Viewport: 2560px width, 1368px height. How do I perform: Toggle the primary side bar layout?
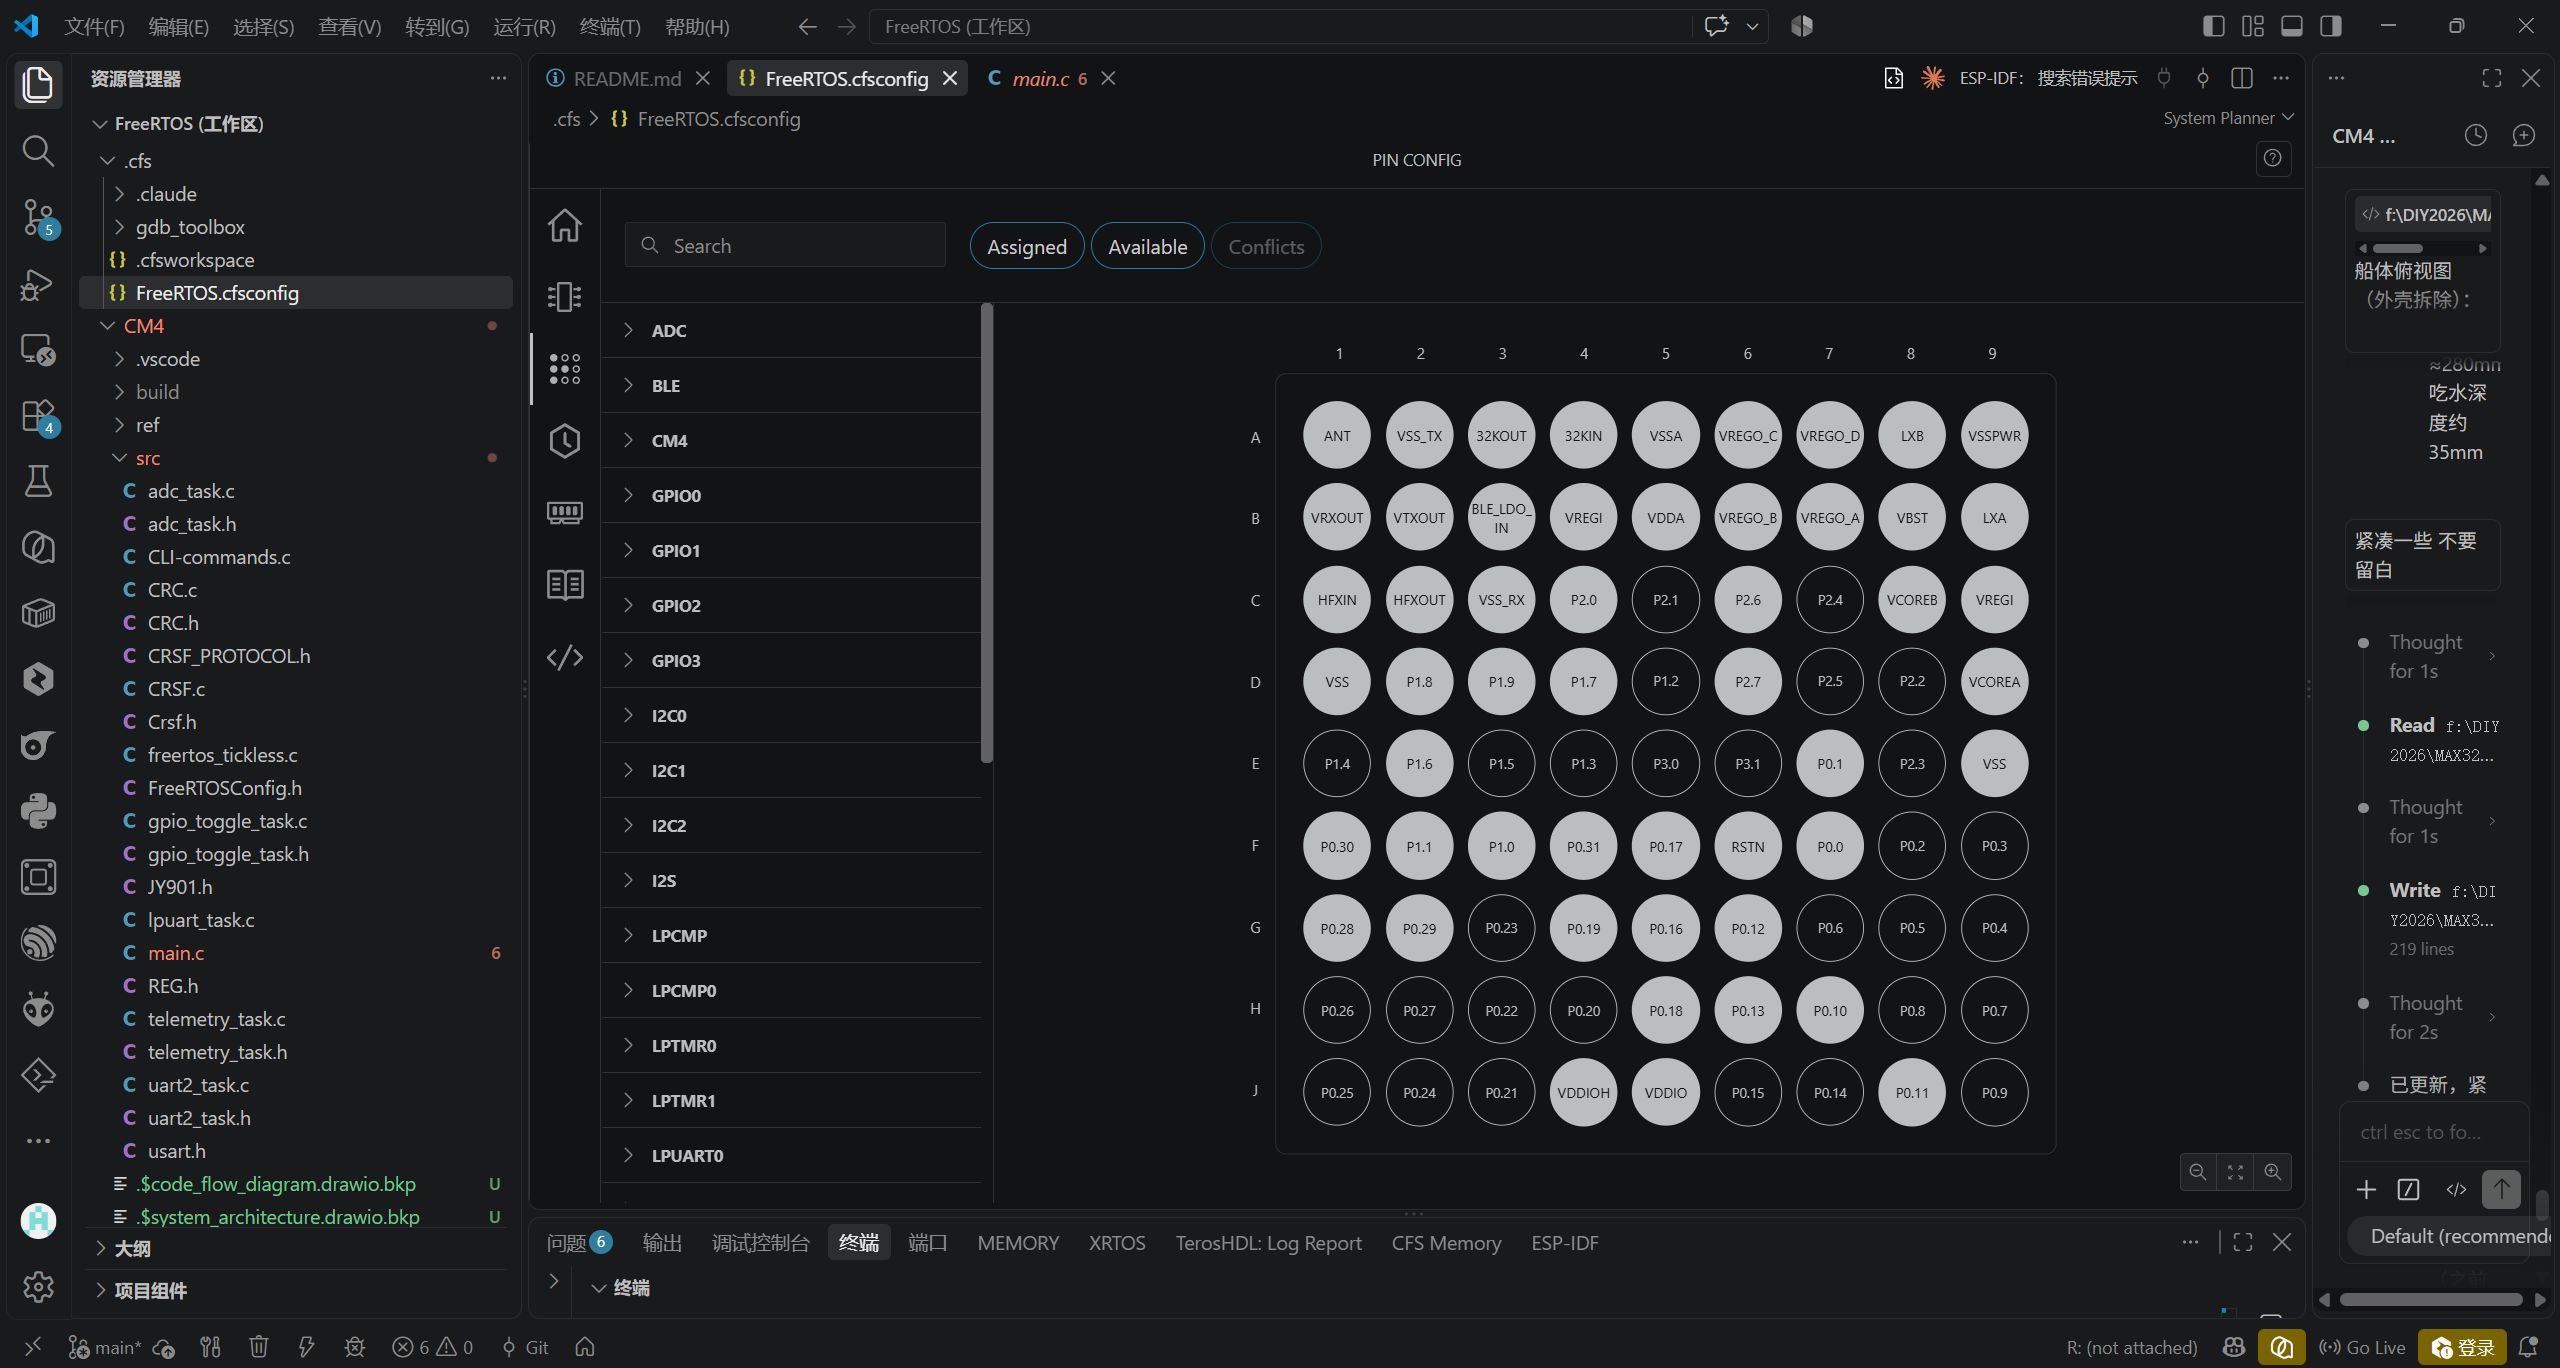(x=2214, y=26)
